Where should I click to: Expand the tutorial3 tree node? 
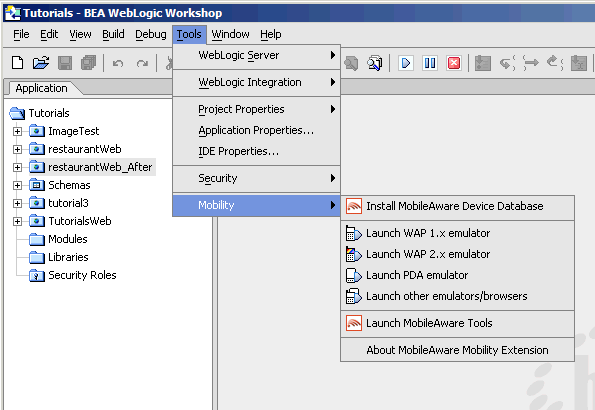[17, 203]
